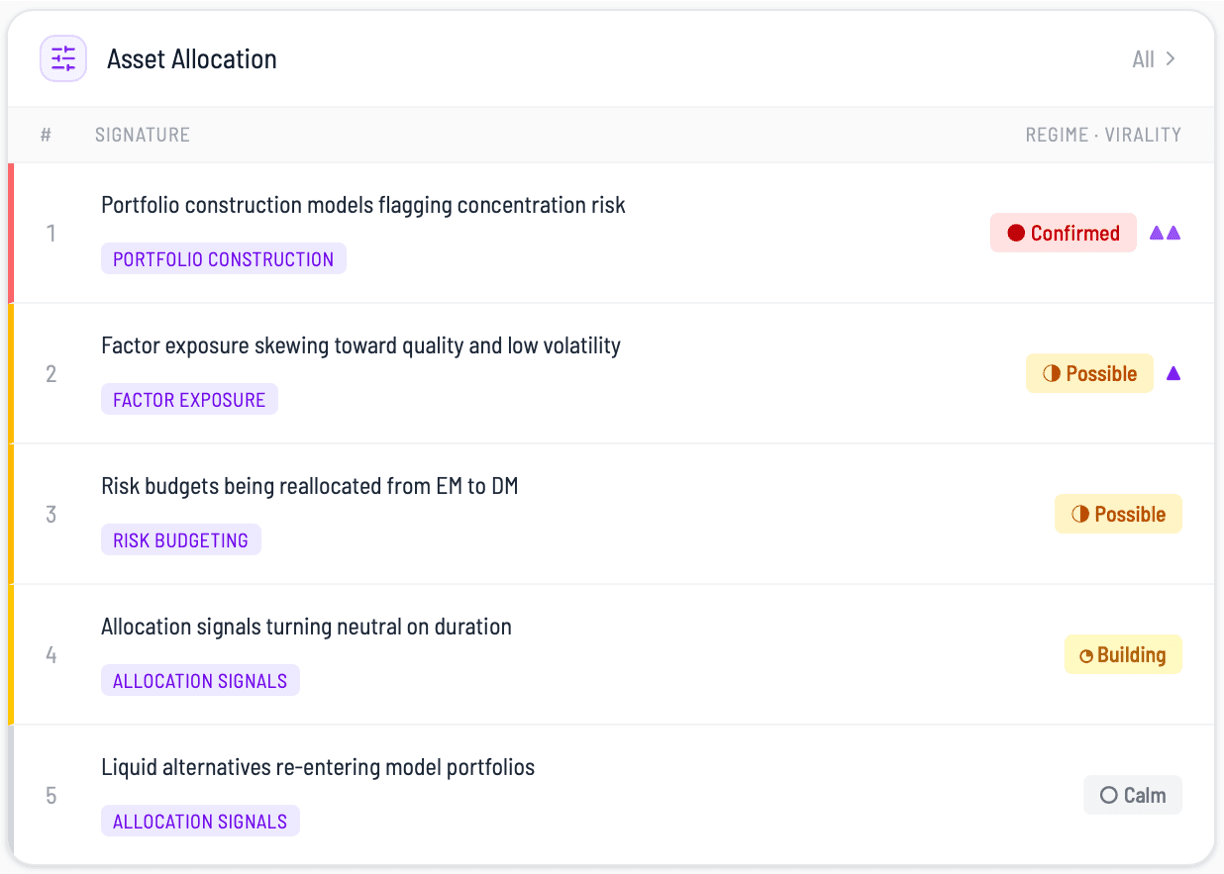Viewport: 1224px width, 874px height.
Task: Select the RISK BUDGETING tag
Action: click(181, 540)
